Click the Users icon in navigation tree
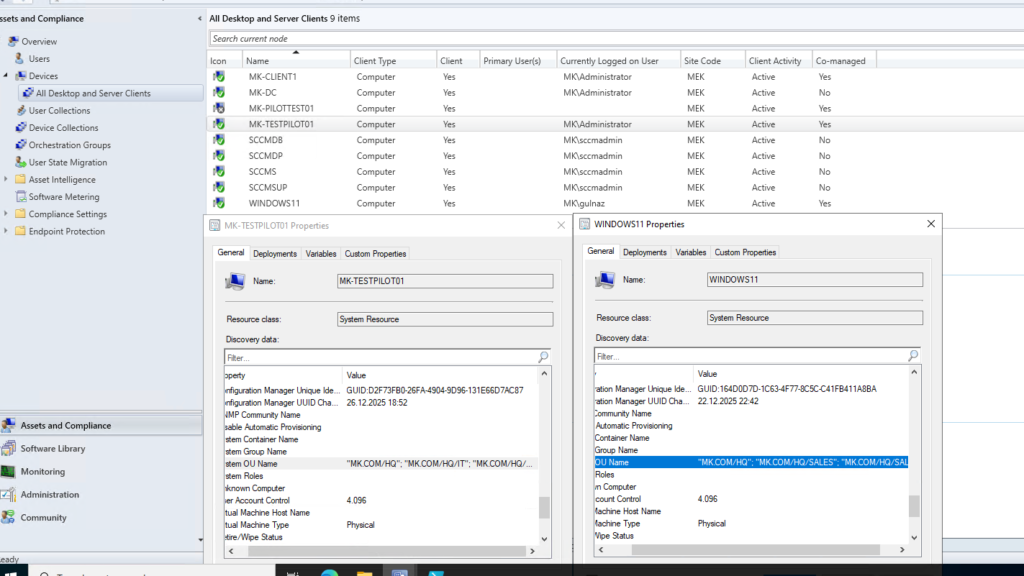This screenshot has width=1024, height=576. point(19,59)
